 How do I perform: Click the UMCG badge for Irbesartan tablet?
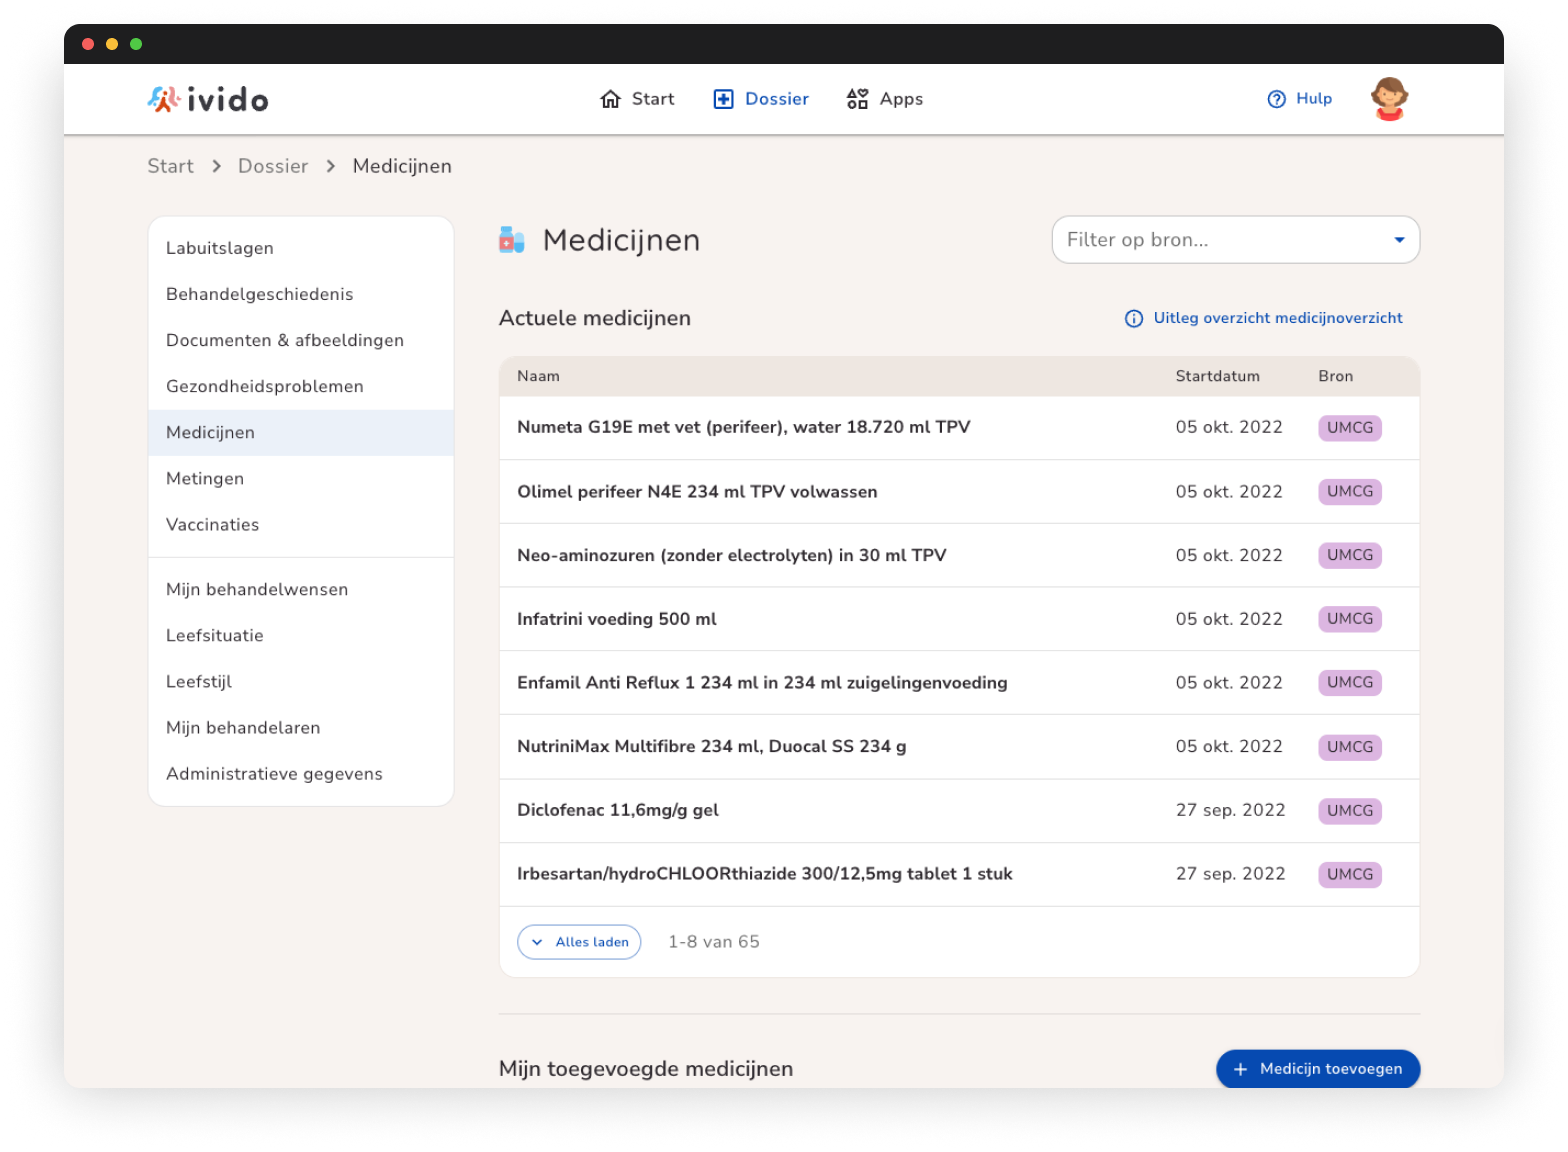[x=1350, y=875]
